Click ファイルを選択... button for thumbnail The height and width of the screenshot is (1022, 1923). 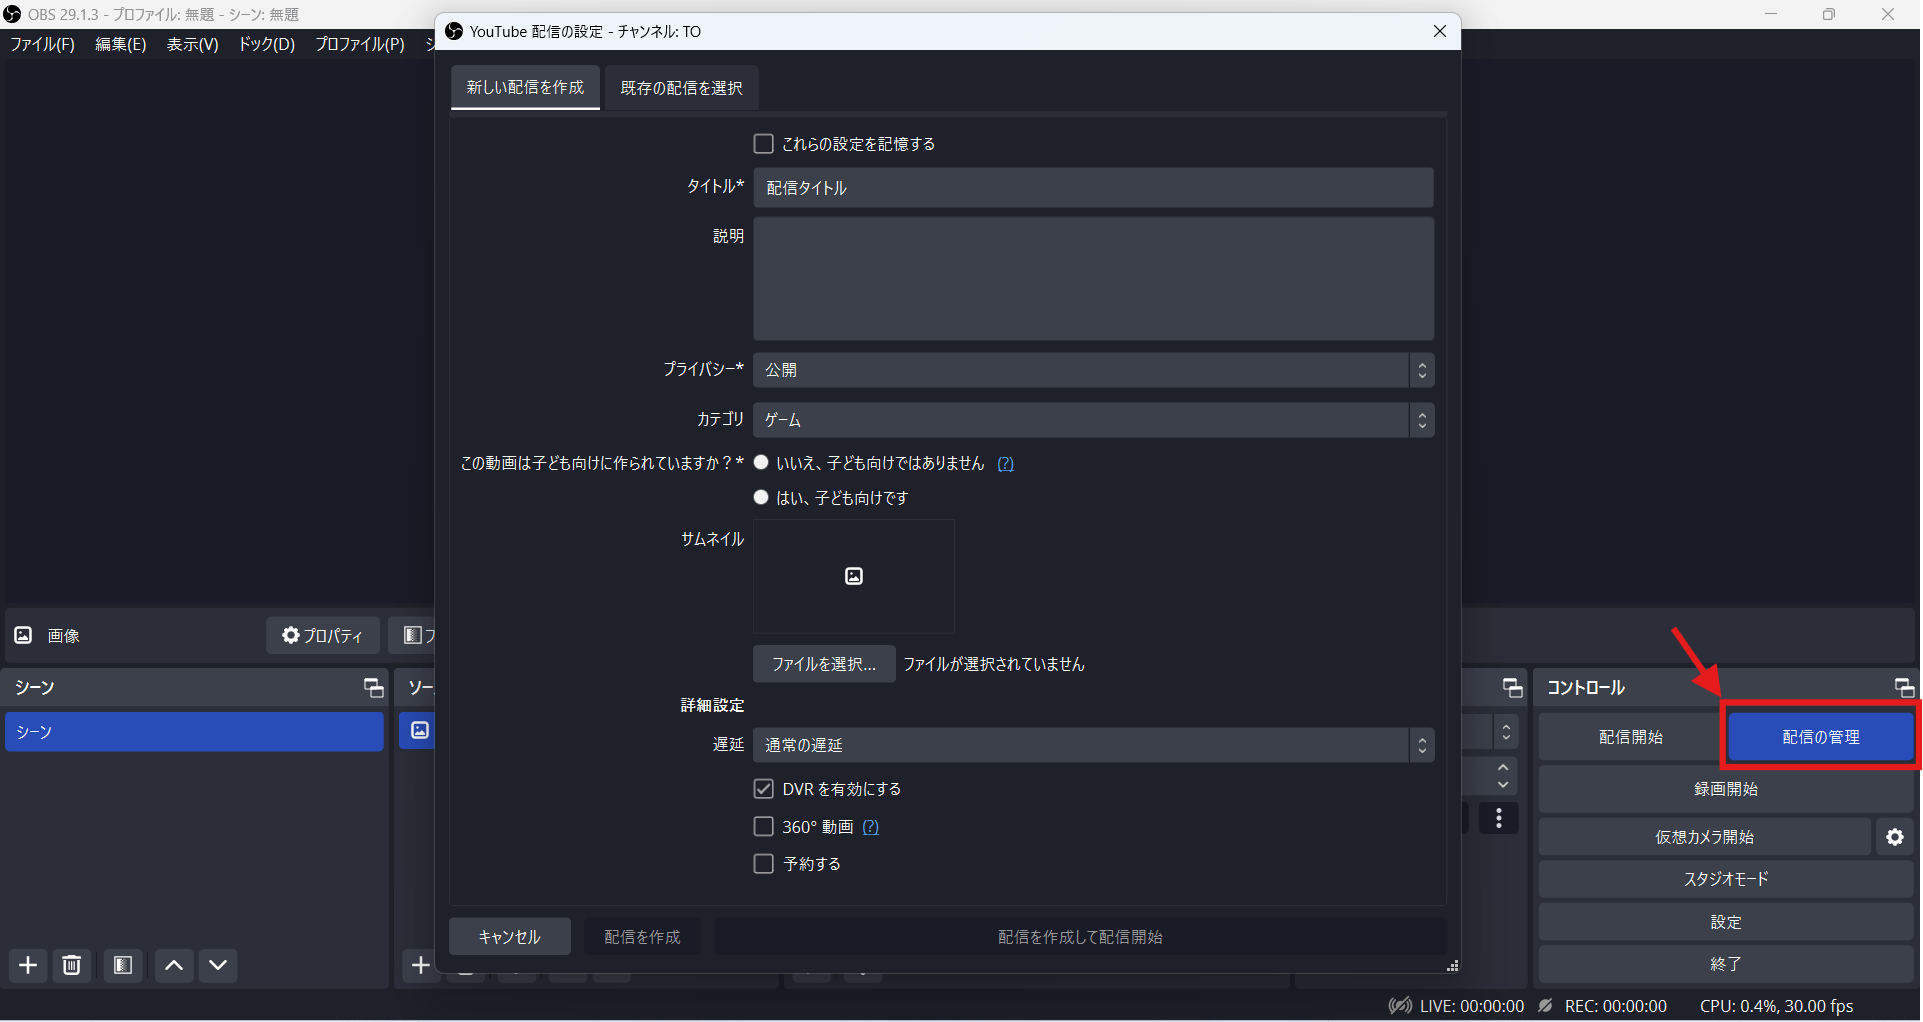[824, 664]
